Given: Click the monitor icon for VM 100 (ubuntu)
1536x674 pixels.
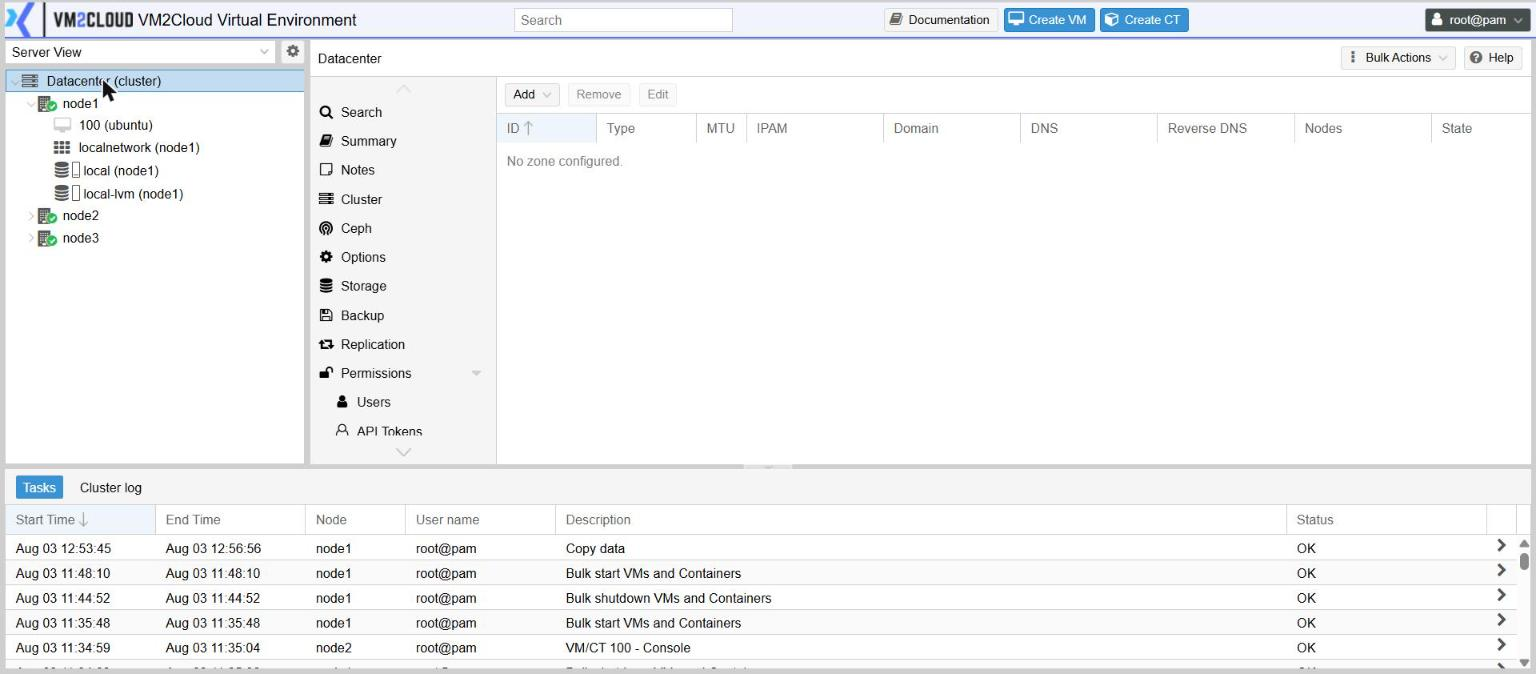Looking at the screenshot, I should [62, 126].
